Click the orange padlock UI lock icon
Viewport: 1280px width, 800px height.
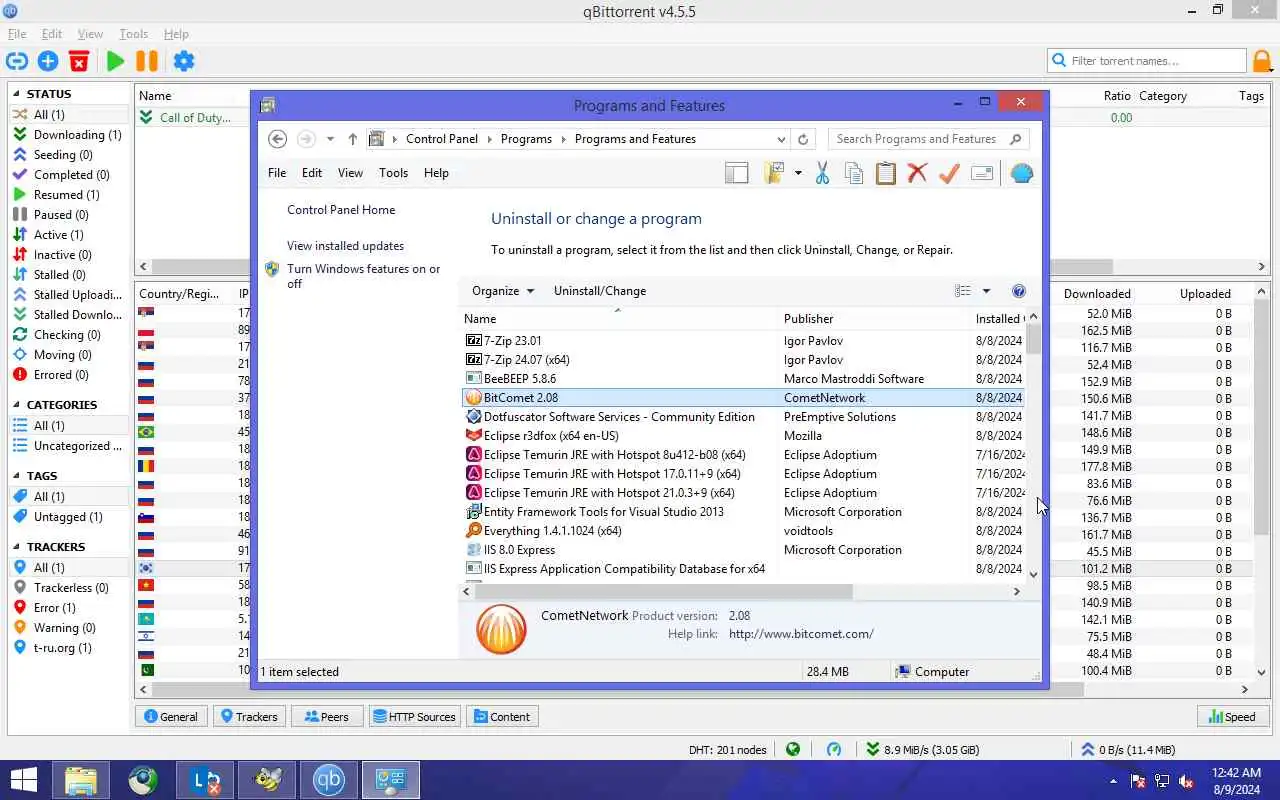click(x=1263, y=61)
